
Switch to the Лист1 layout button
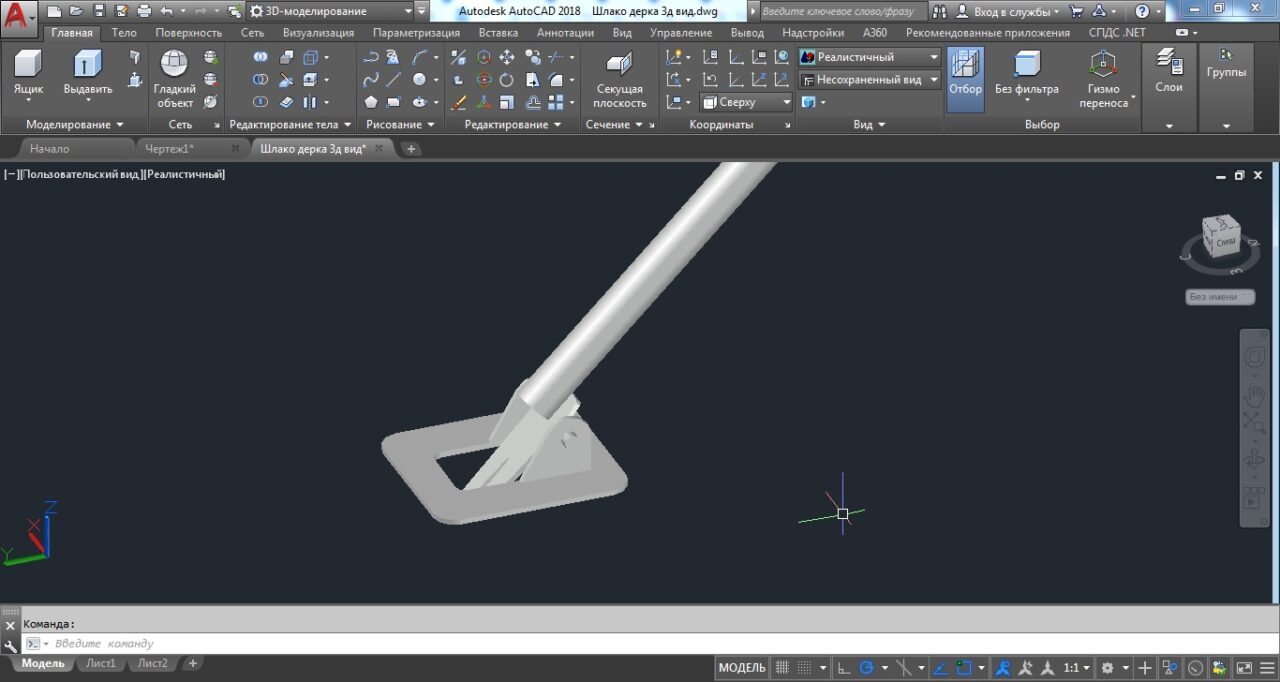tap(99, 663)
